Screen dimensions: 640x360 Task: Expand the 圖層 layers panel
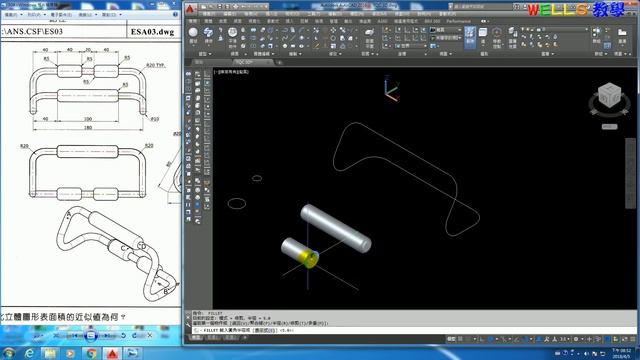(547, 54)
